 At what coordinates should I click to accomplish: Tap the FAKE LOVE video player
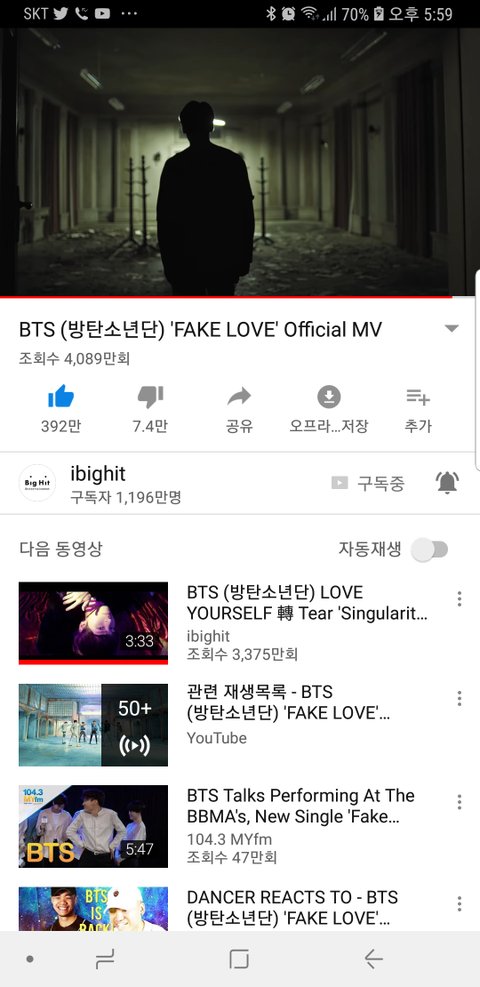click(x=240, y=161)
